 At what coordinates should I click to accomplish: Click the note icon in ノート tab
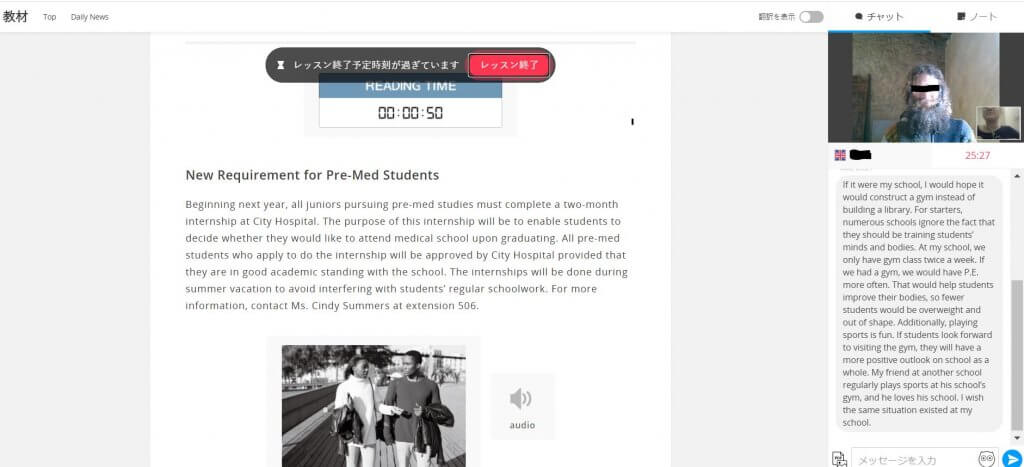(x=961, y=17)
